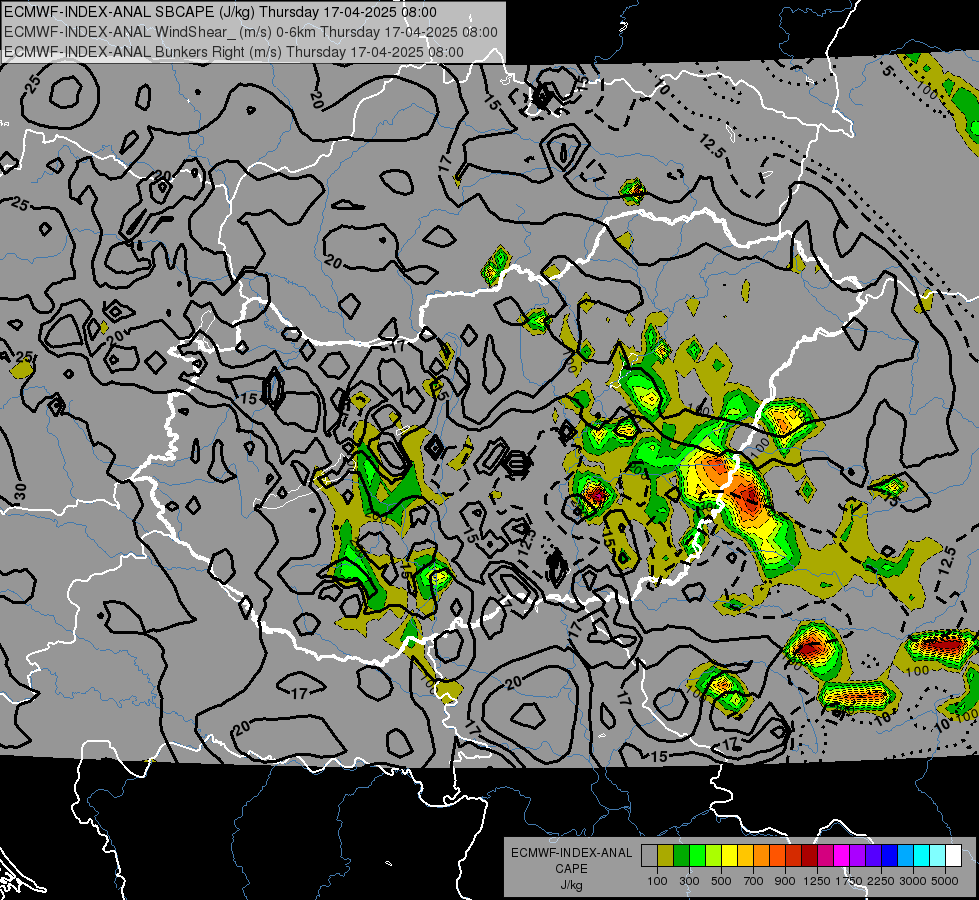Select the pure yellow legend swatch
The height and width of the screenshot is (900, 979).
[x=729, y=855]
